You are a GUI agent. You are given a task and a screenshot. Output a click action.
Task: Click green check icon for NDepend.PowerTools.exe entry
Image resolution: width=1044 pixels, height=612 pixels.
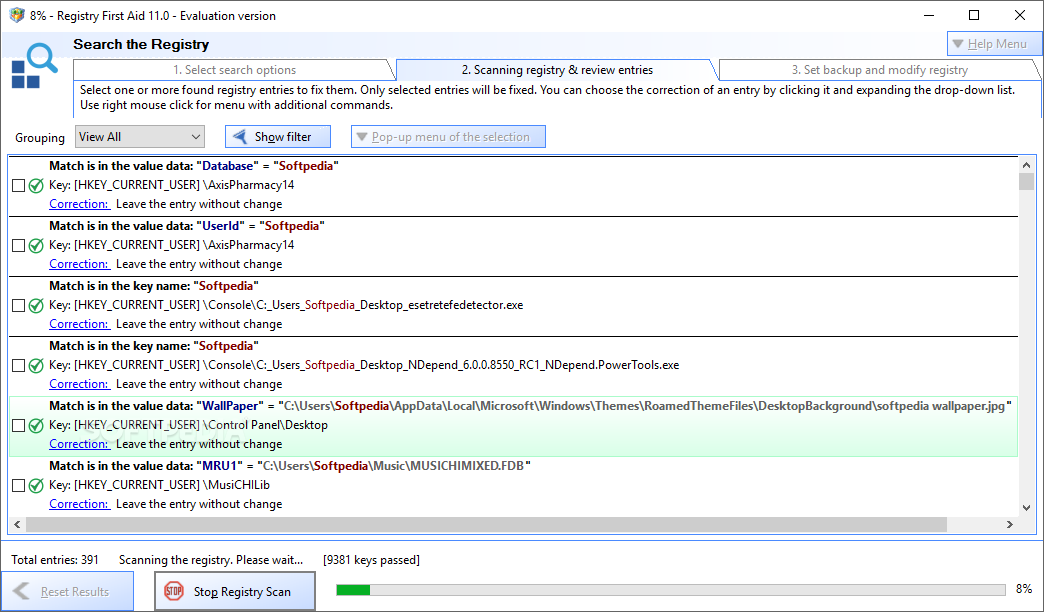[x=37, y=366]
